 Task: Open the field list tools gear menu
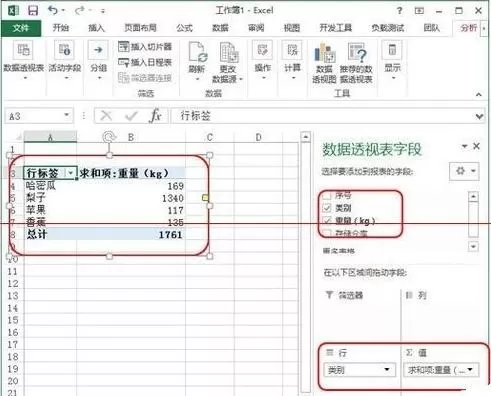(464, 171)
